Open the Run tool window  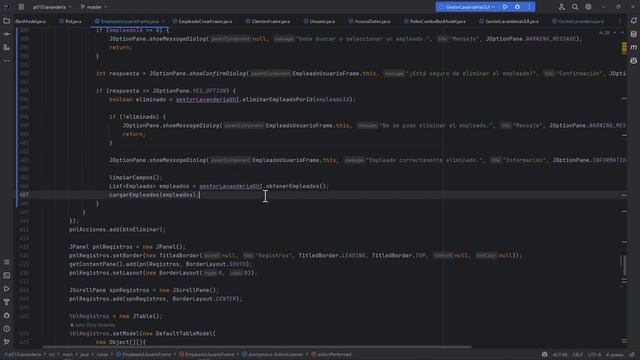(7, 289)
